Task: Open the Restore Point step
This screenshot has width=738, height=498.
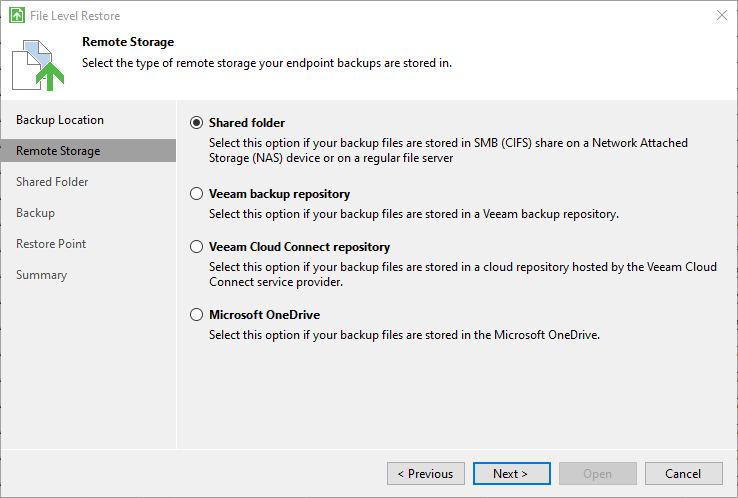Action: point(51,244)
